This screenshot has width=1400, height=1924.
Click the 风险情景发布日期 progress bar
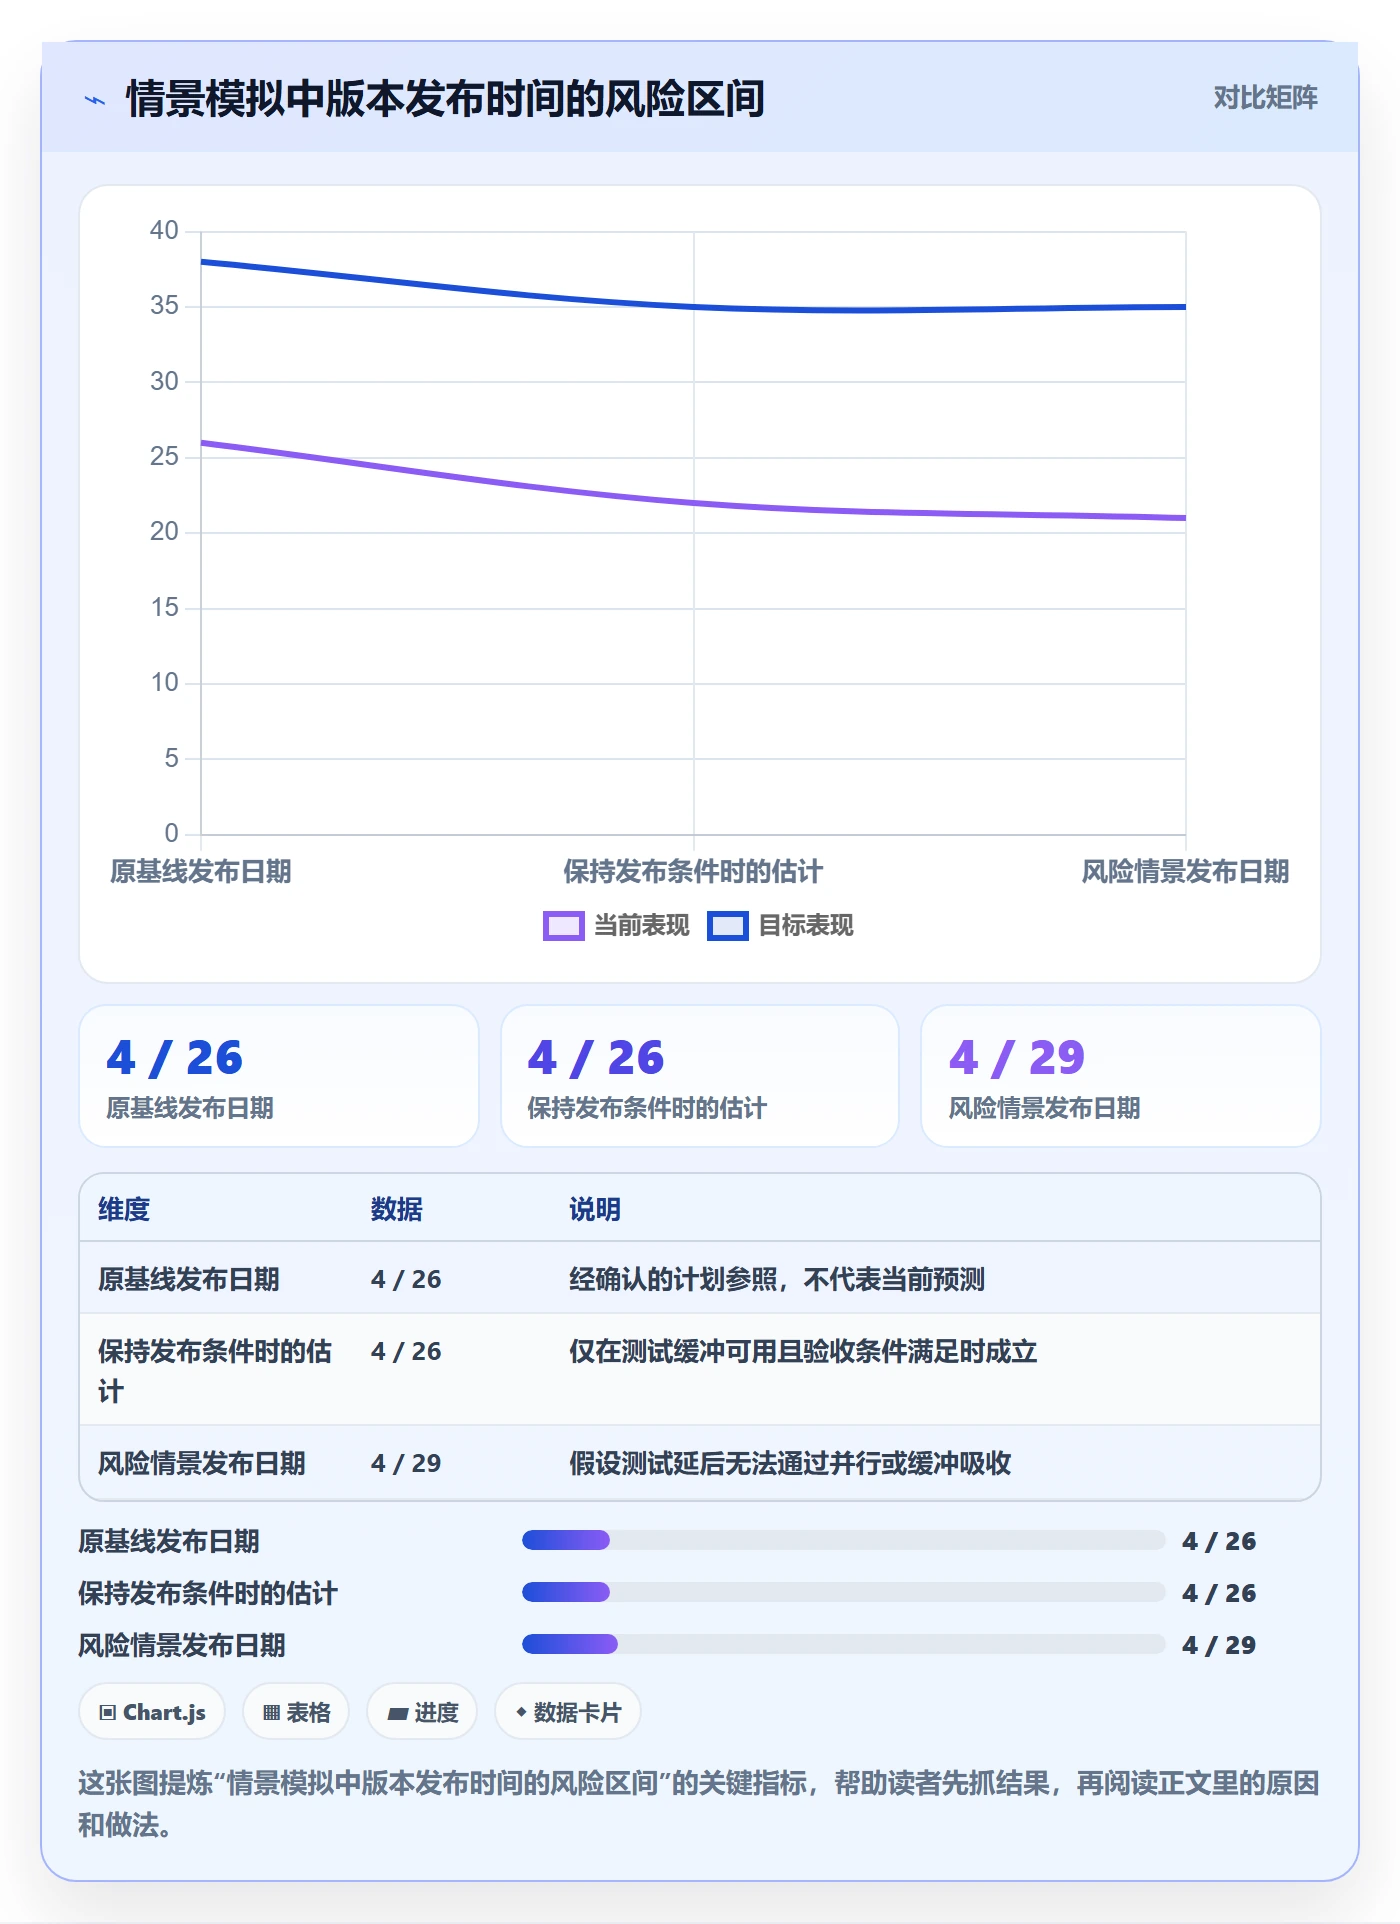tap(844, 1644)
